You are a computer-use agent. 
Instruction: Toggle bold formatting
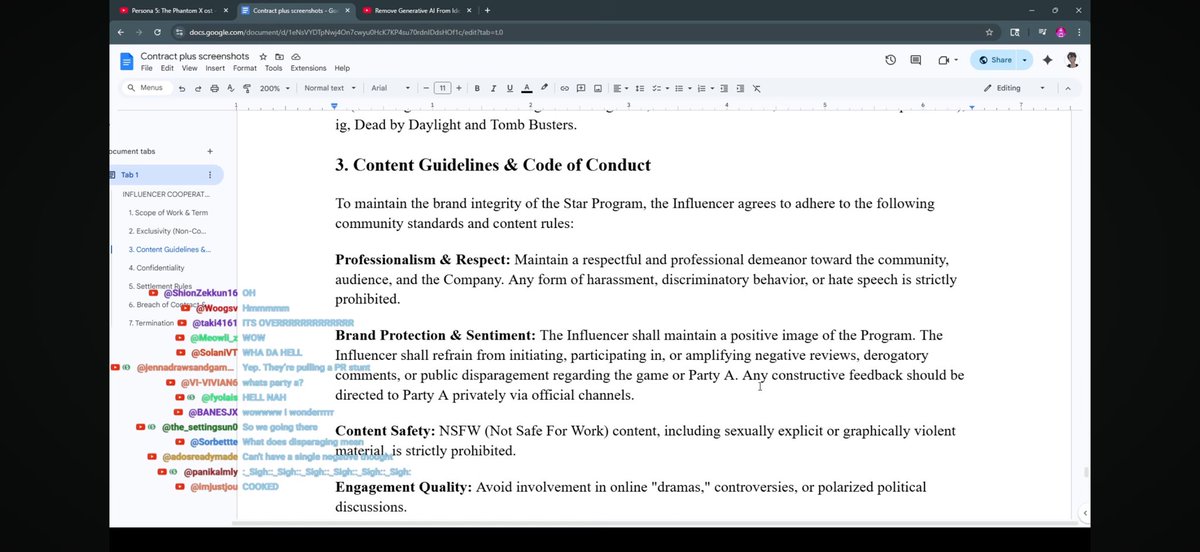pyautogui.click(x=478, y=88)
